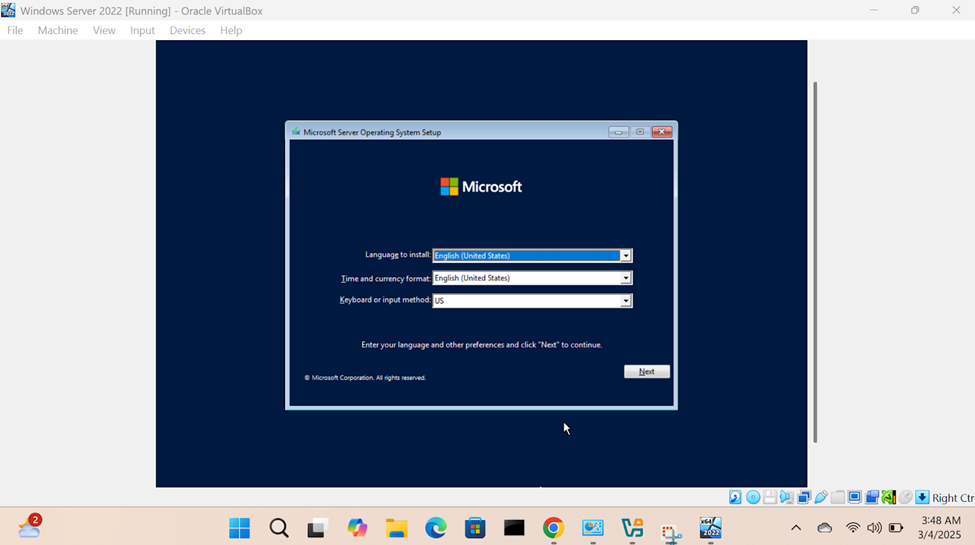Open the audio settings status icon

coord(787,497)
